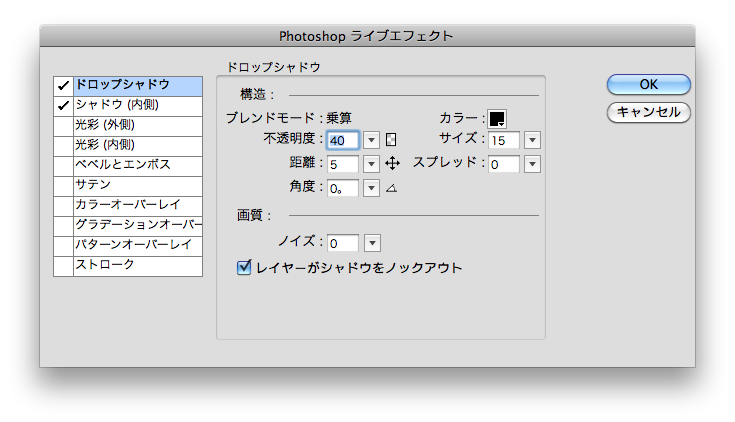This screenshot has height=422, width=735.
Task: Toggle the シャドウ (内側) effect checkmark
Action: tap(63, 105)
